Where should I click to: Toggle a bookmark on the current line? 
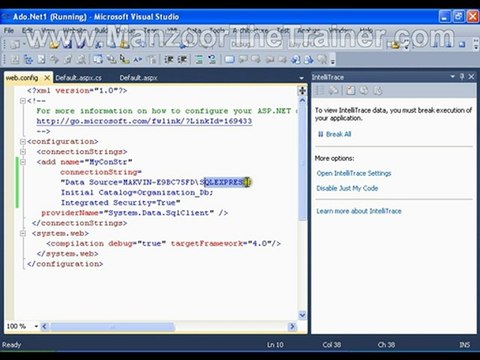point(229,59)
